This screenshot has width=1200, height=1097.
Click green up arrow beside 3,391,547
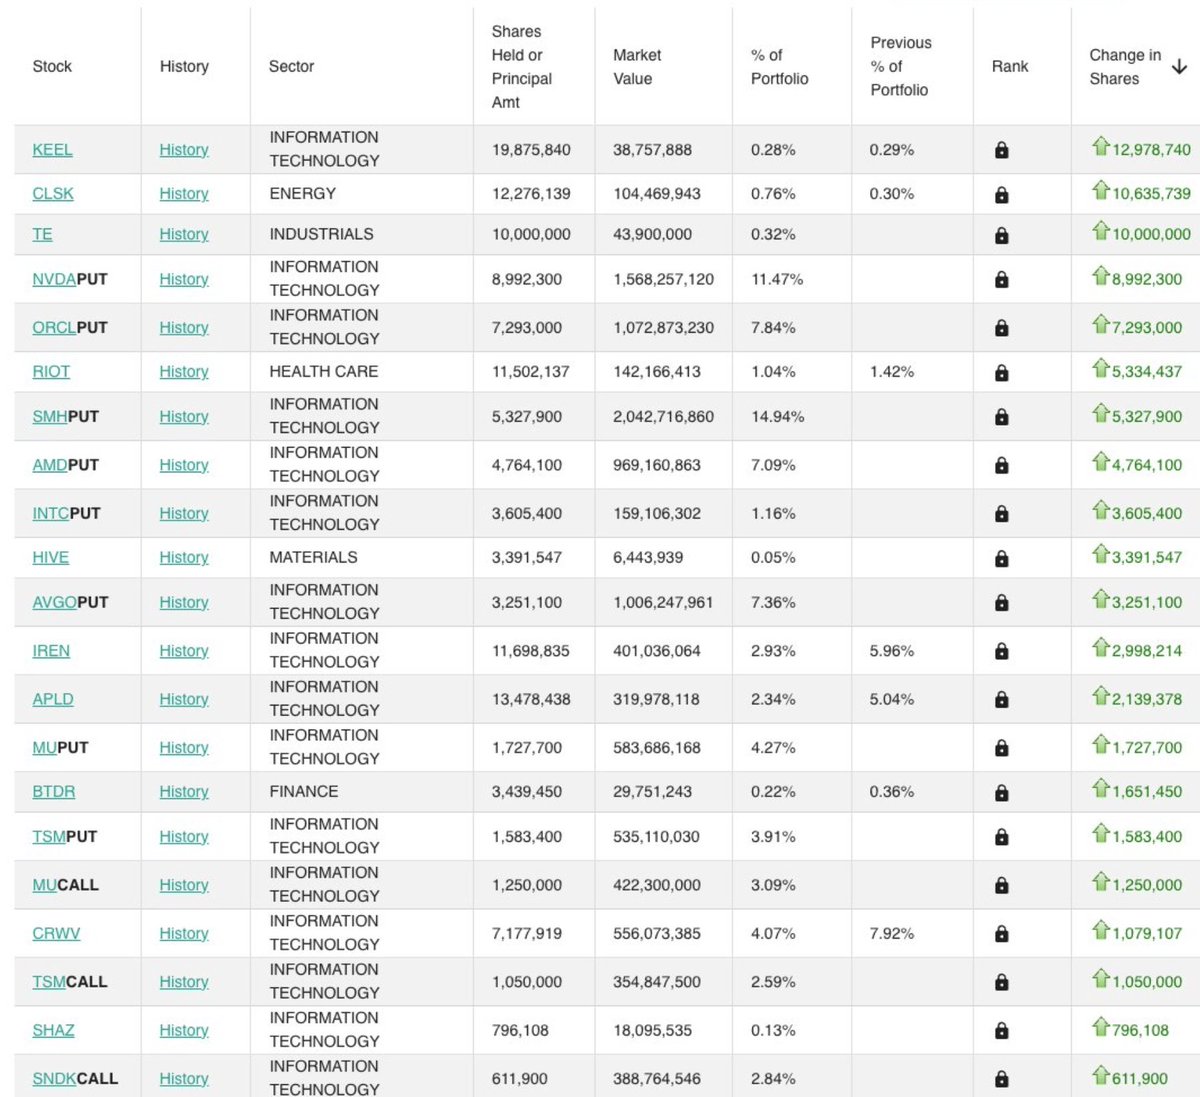pos(1101,555)
